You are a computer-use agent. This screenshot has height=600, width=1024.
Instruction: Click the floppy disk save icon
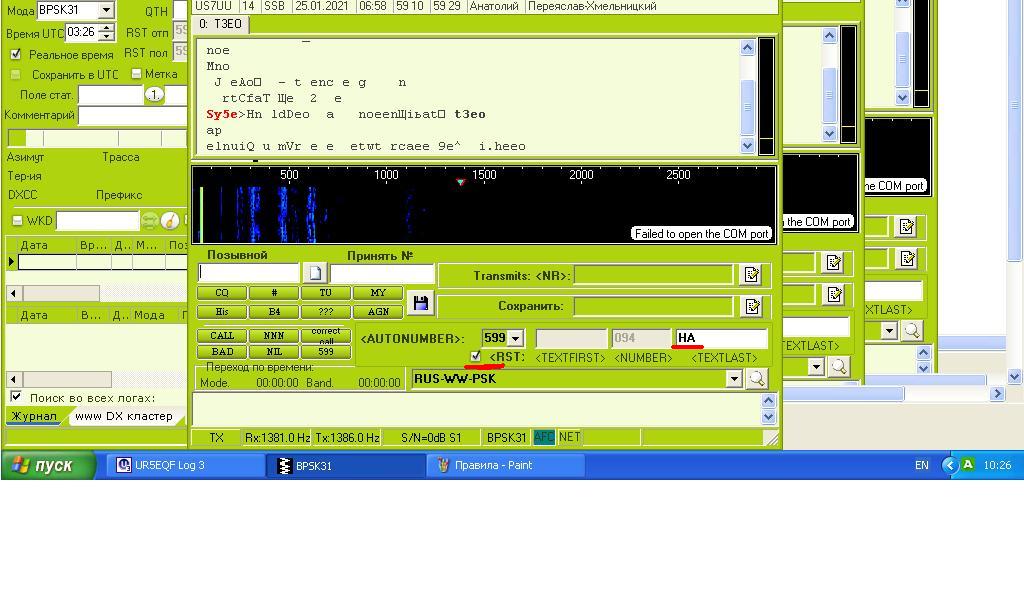click(420, 302)
